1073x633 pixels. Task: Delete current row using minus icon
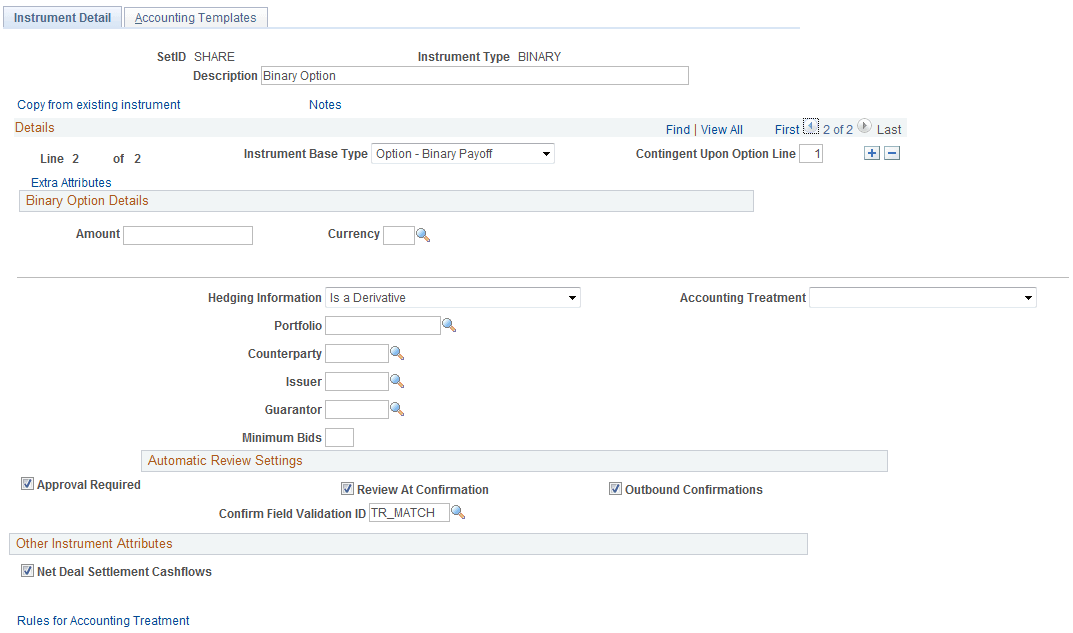pyautogui.click(x=891, y=153)
